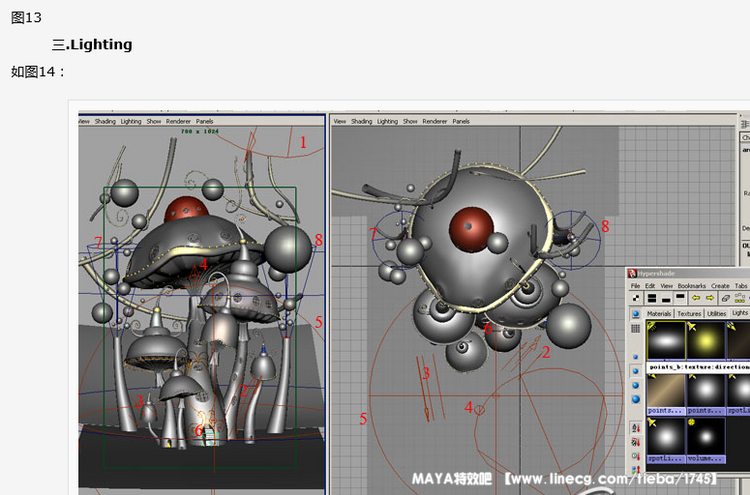Click the 三.Lighting heading
750x495 pixels.
tap(92, 44)
